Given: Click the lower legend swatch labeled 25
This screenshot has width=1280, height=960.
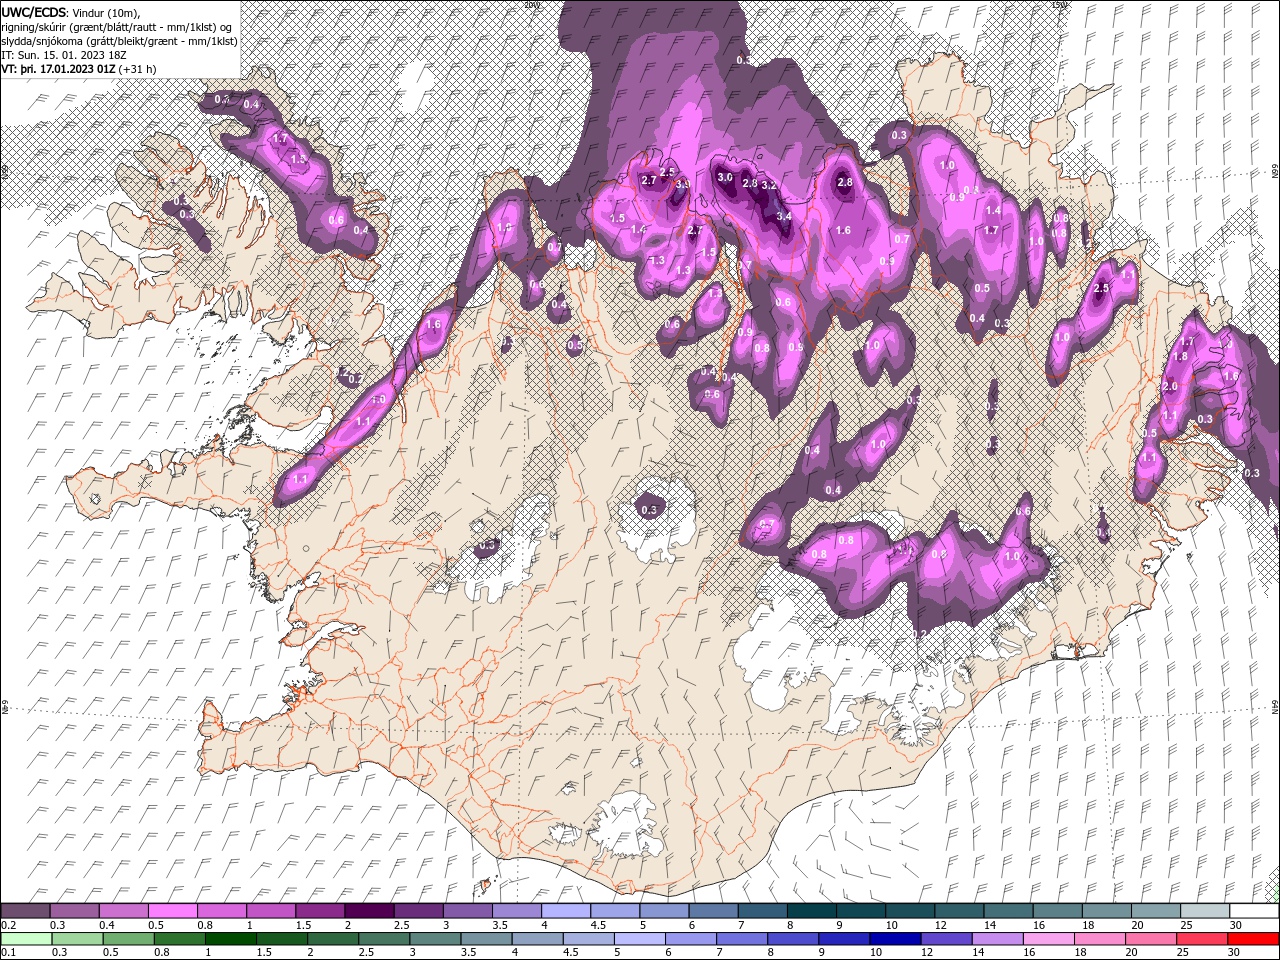Looking at the screenshot, I should pos(1201,939).
